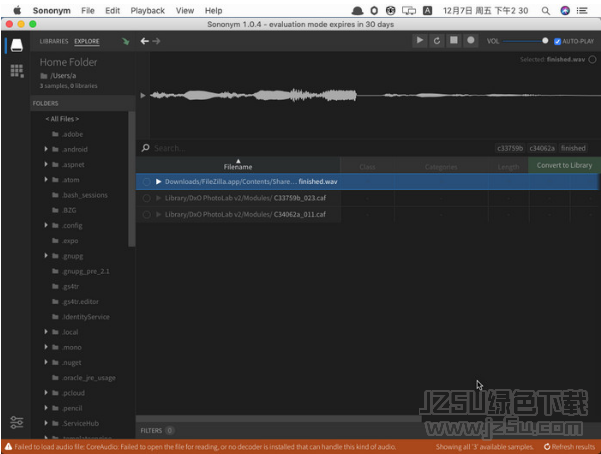Expand the .local folder
The width and height of the screenshot is (601, 454).
click(x=46, y=332)
